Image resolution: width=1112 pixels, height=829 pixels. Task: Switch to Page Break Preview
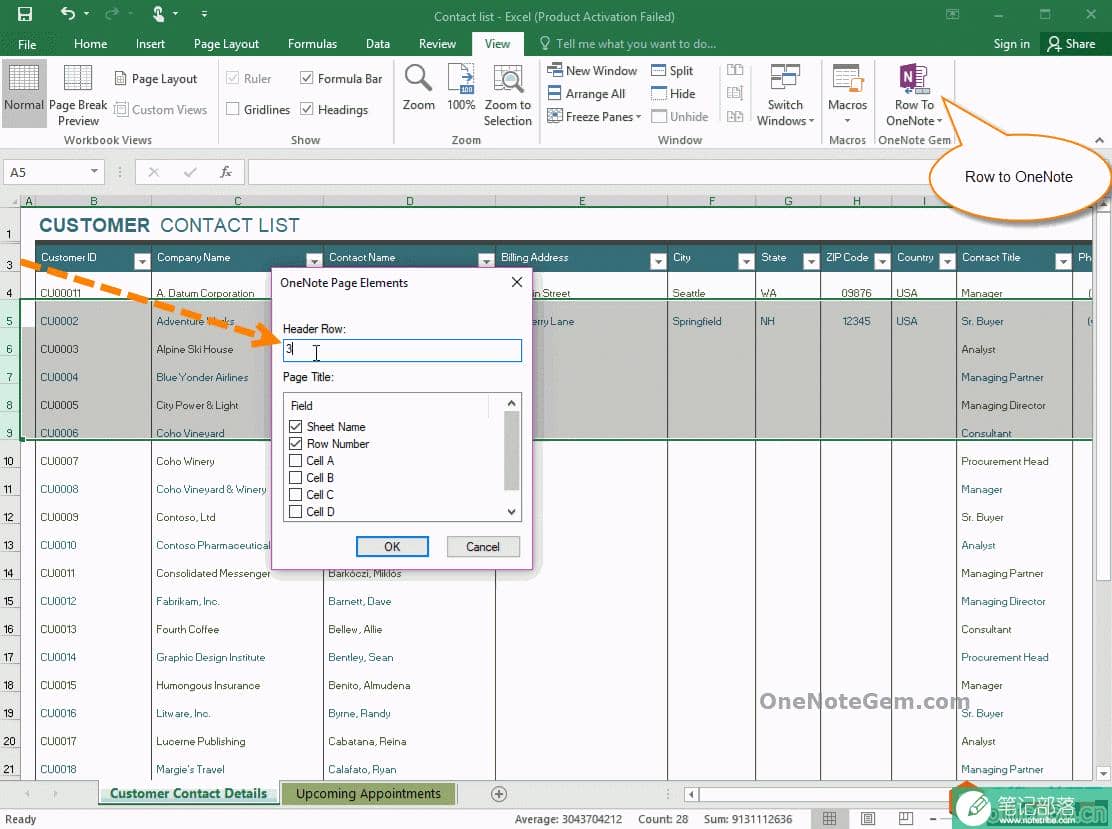click(78, 94)
